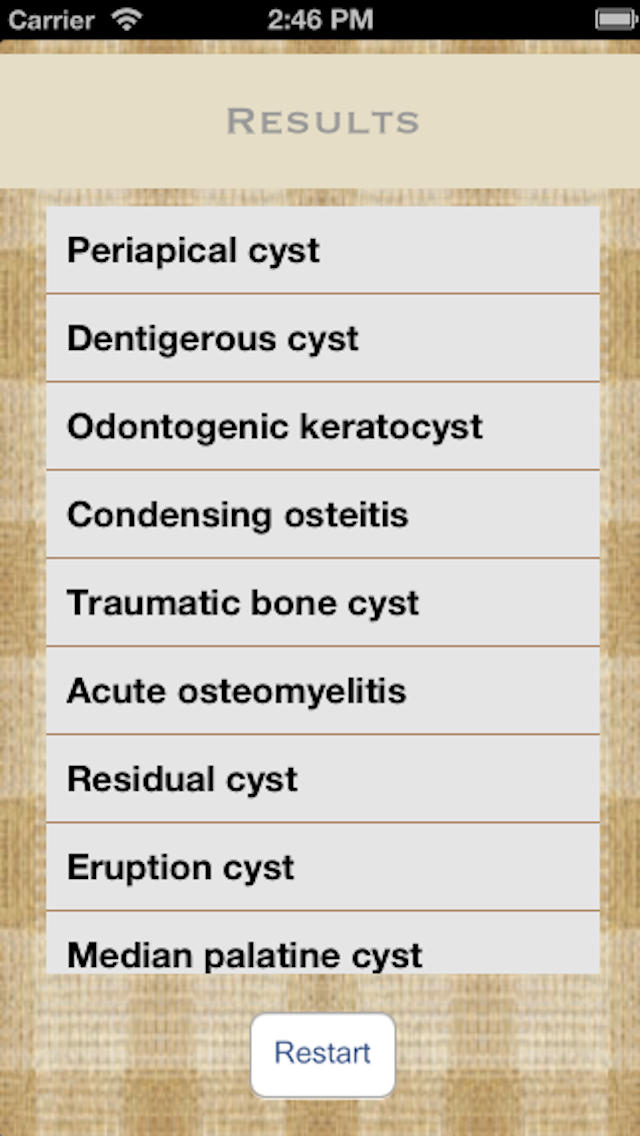
Task: Select the last visible diagnosis row
Action: pos(320,954)
